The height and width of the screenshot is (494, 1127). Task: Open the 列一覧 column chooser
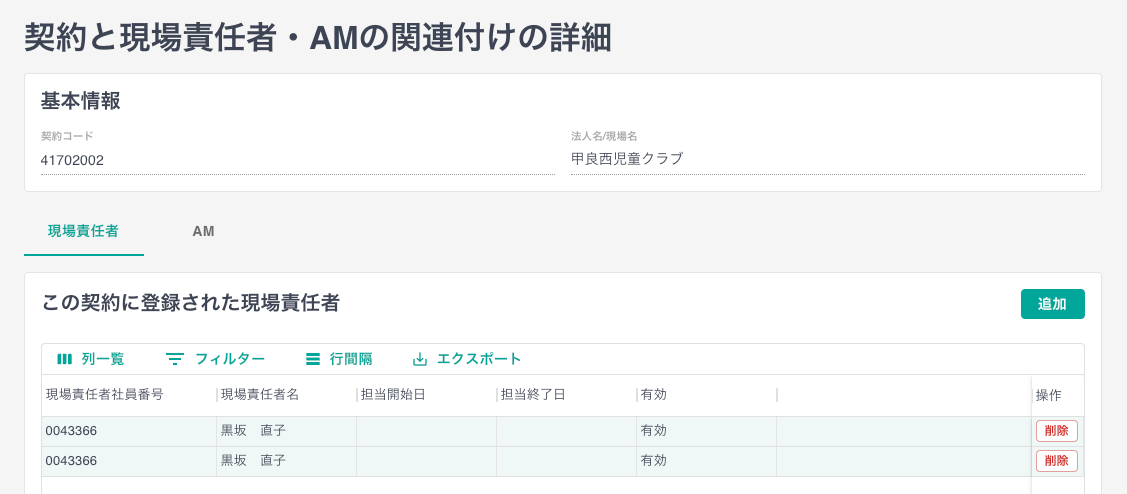pyautogui.click(x=102, y=359)
